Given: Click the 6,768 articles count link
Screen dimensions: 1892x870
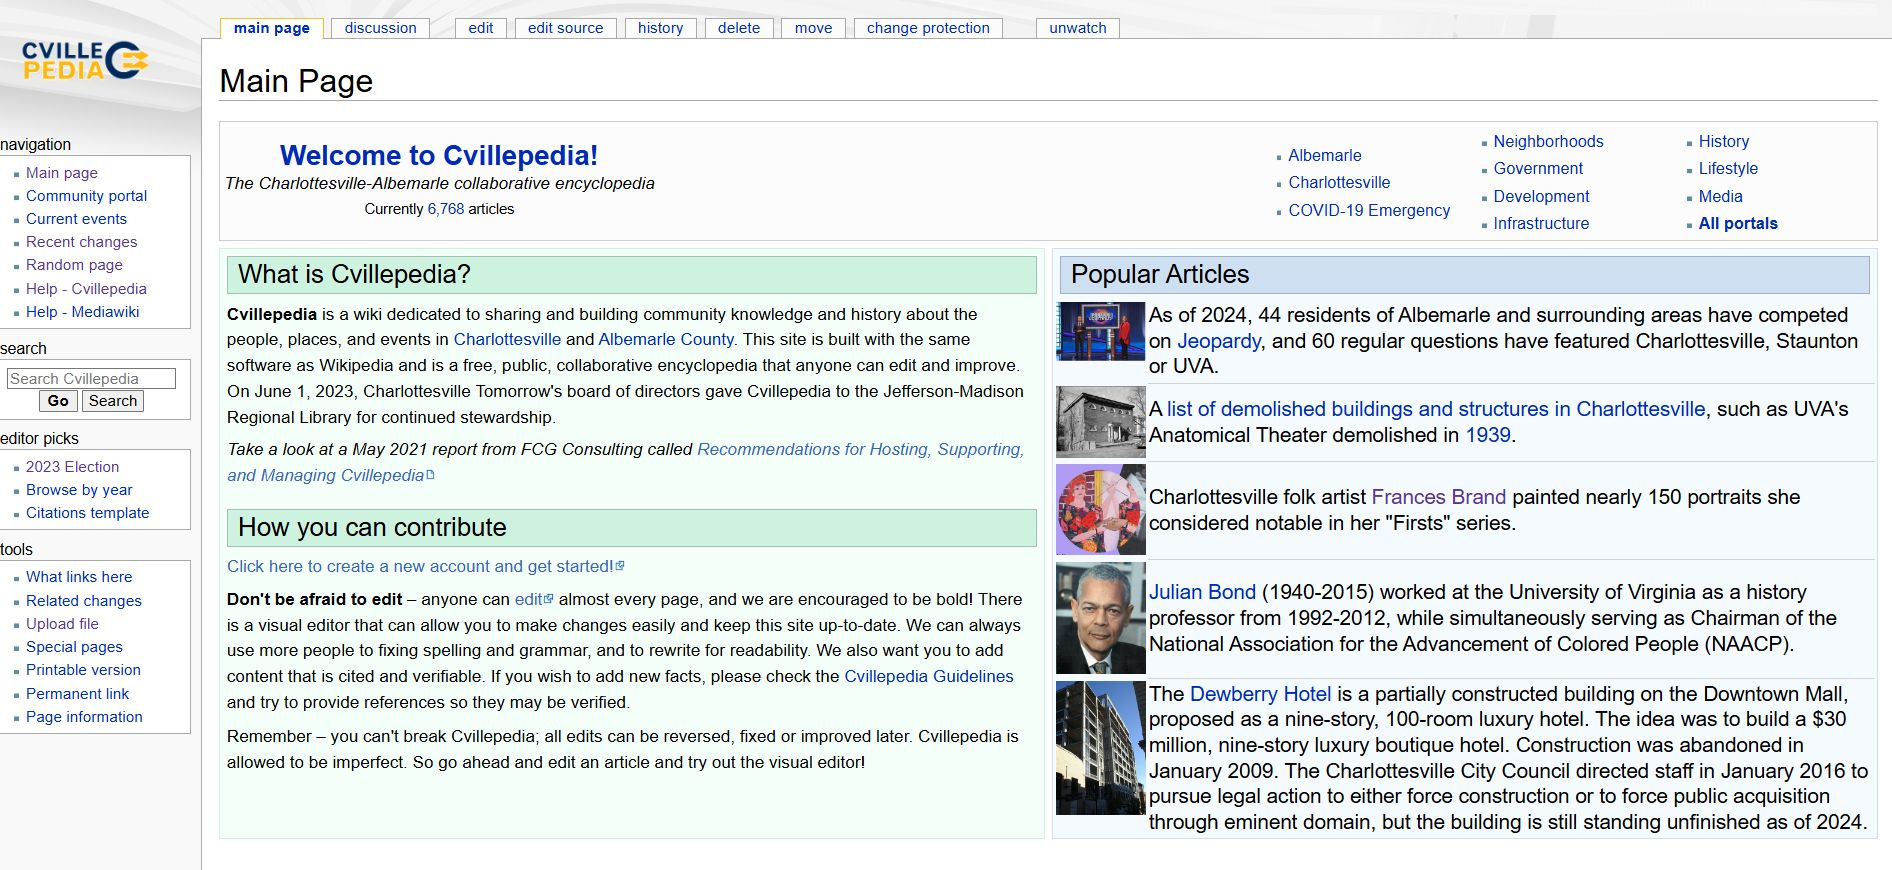Looking at the screenshot, I should pyautogui.click(x=446, y=209).
